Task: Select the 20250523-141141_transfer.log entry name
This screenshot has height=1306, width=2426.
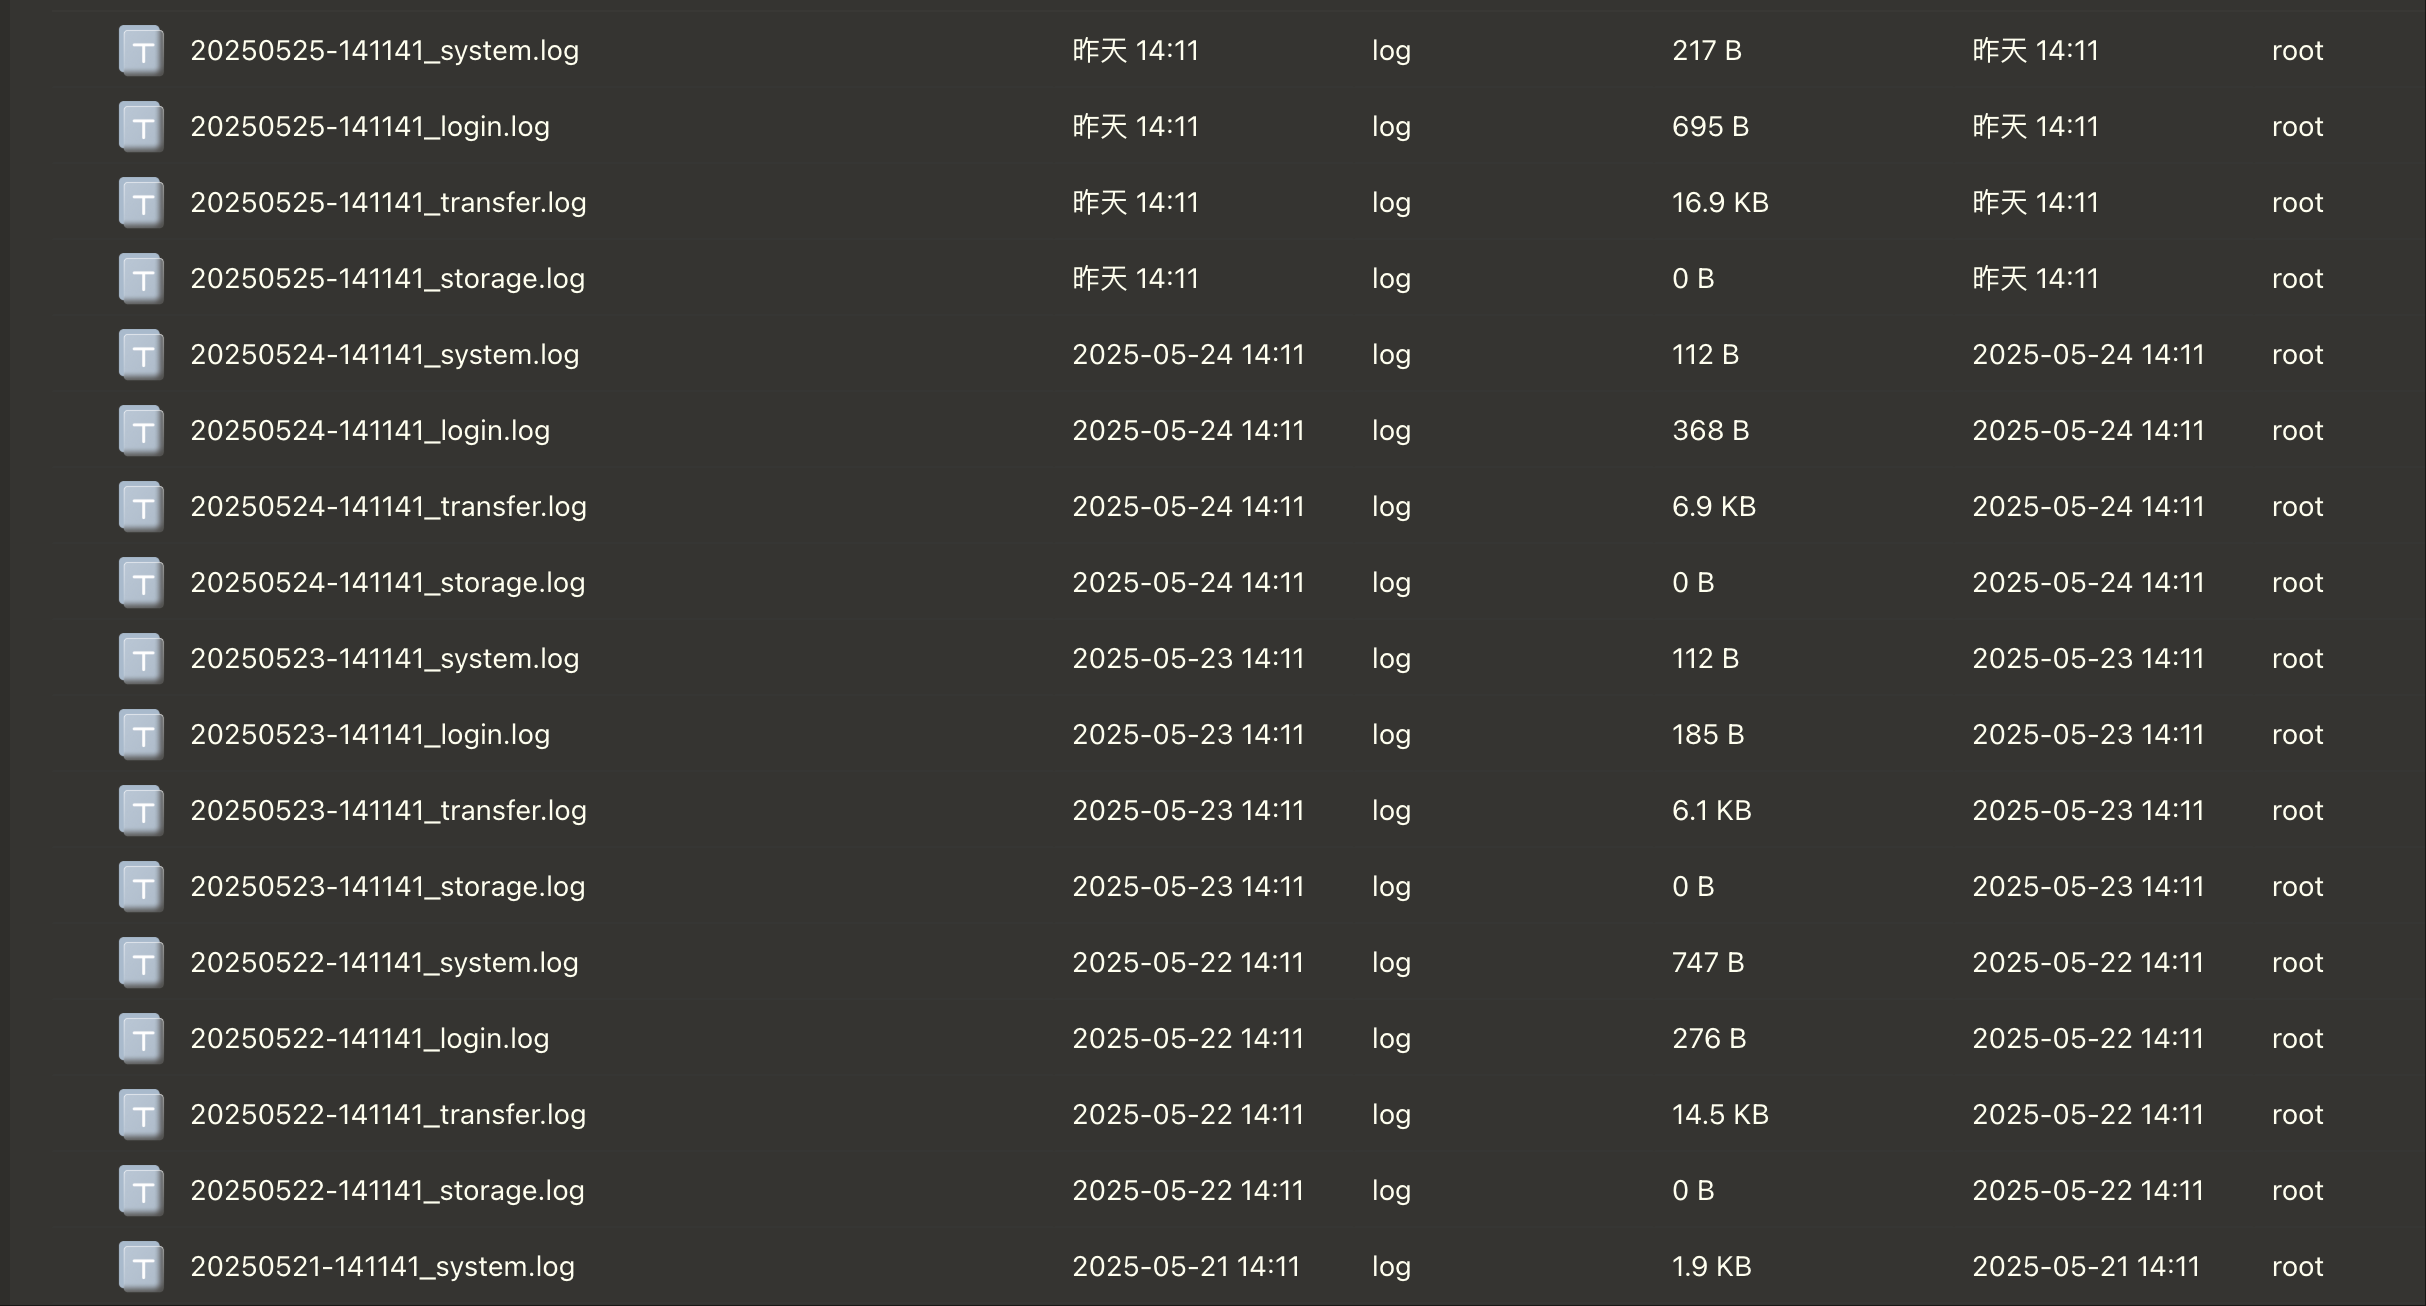Action: [x=389, y=811]
